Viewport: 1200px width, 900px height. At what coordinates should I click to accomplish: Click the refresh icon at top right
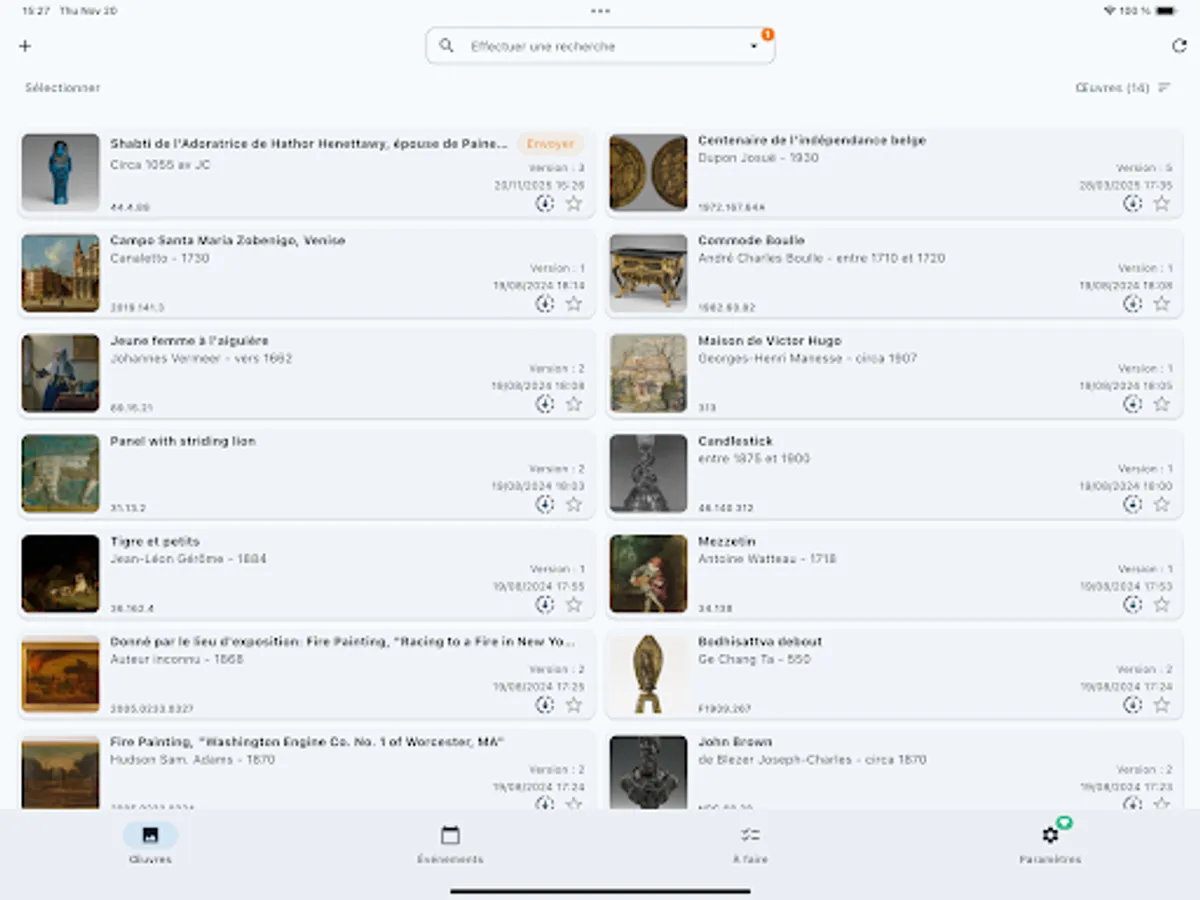tap(1179, 46)
